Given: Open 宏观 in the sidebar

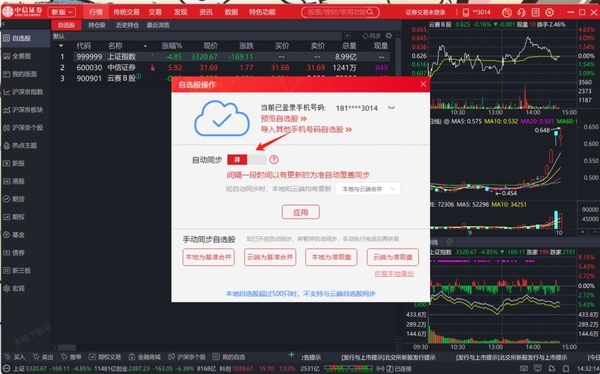Looking at the screenshot, I should click(15, 288).
